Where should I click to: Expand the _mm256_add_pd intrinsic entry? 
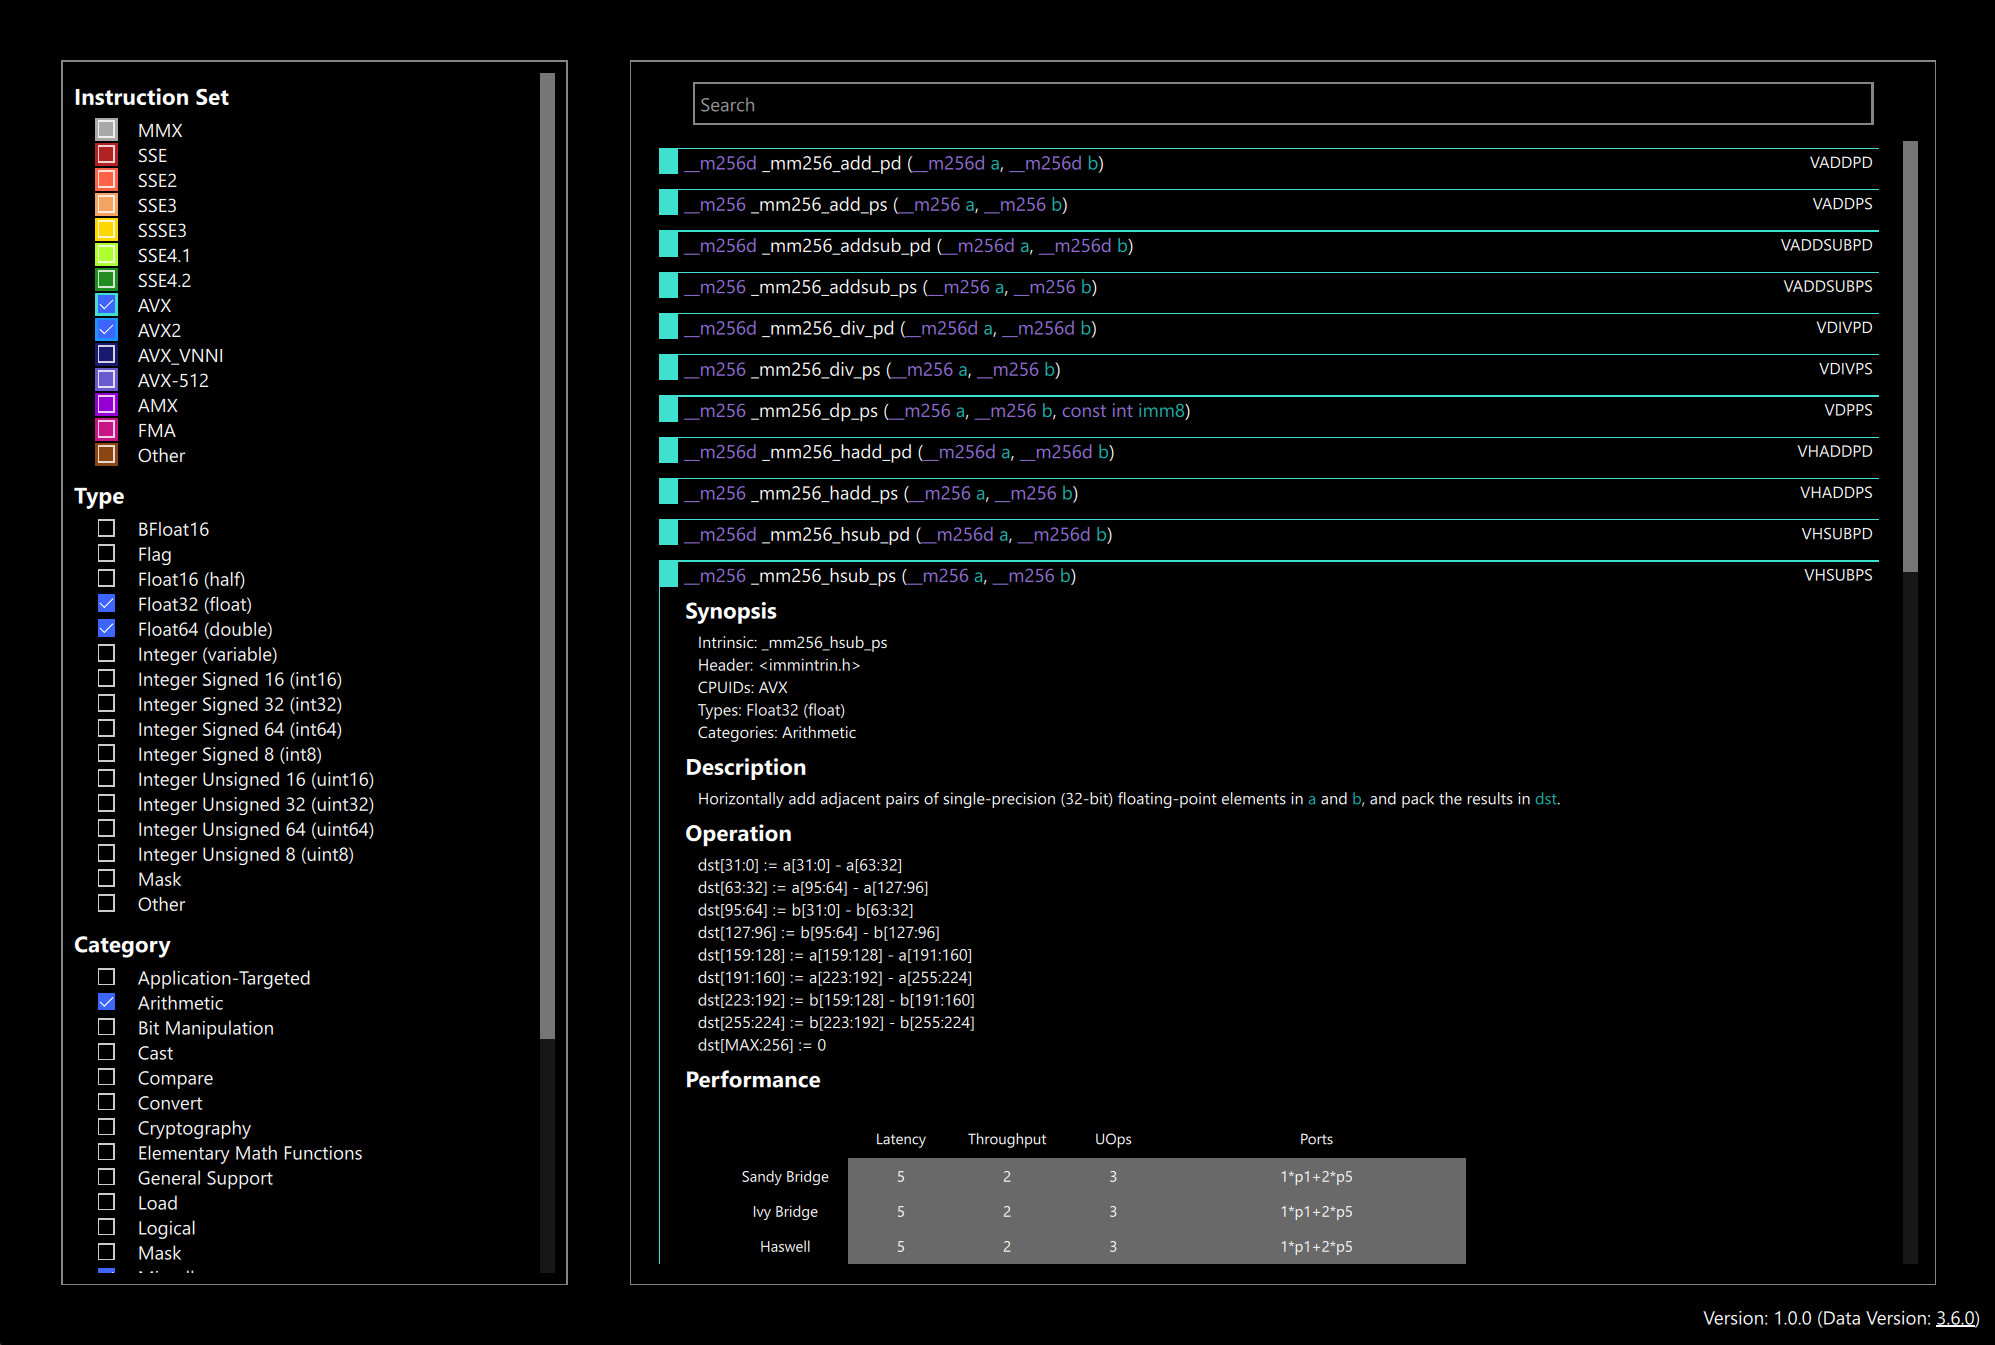click(830, 163)
